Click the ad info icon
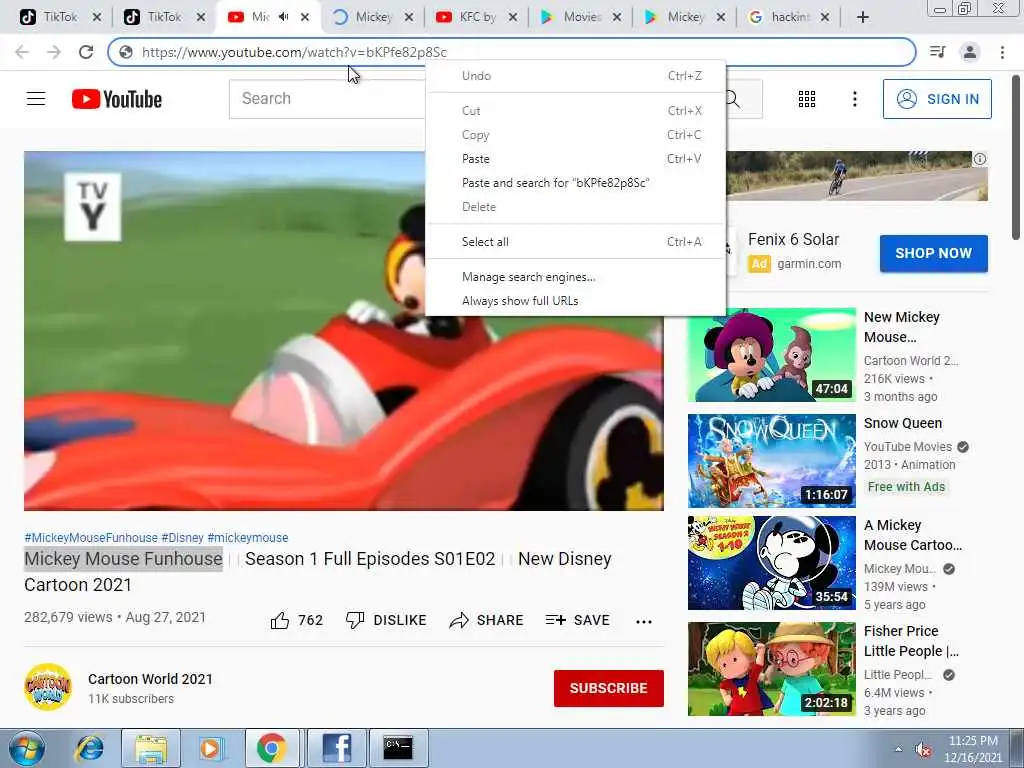 coord(980,159)
